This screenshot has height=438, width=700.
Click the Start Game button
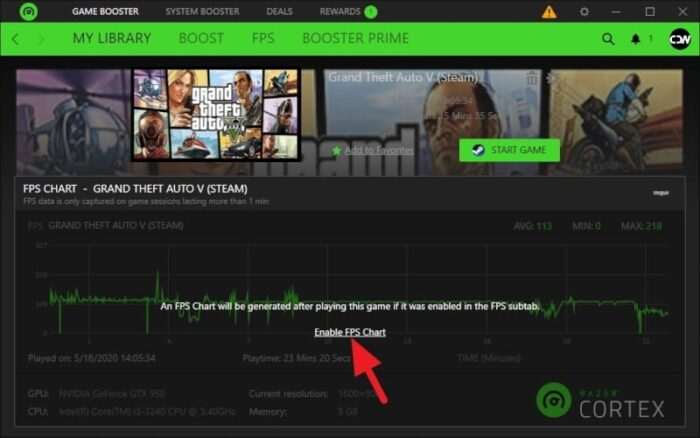coord(509,150)
